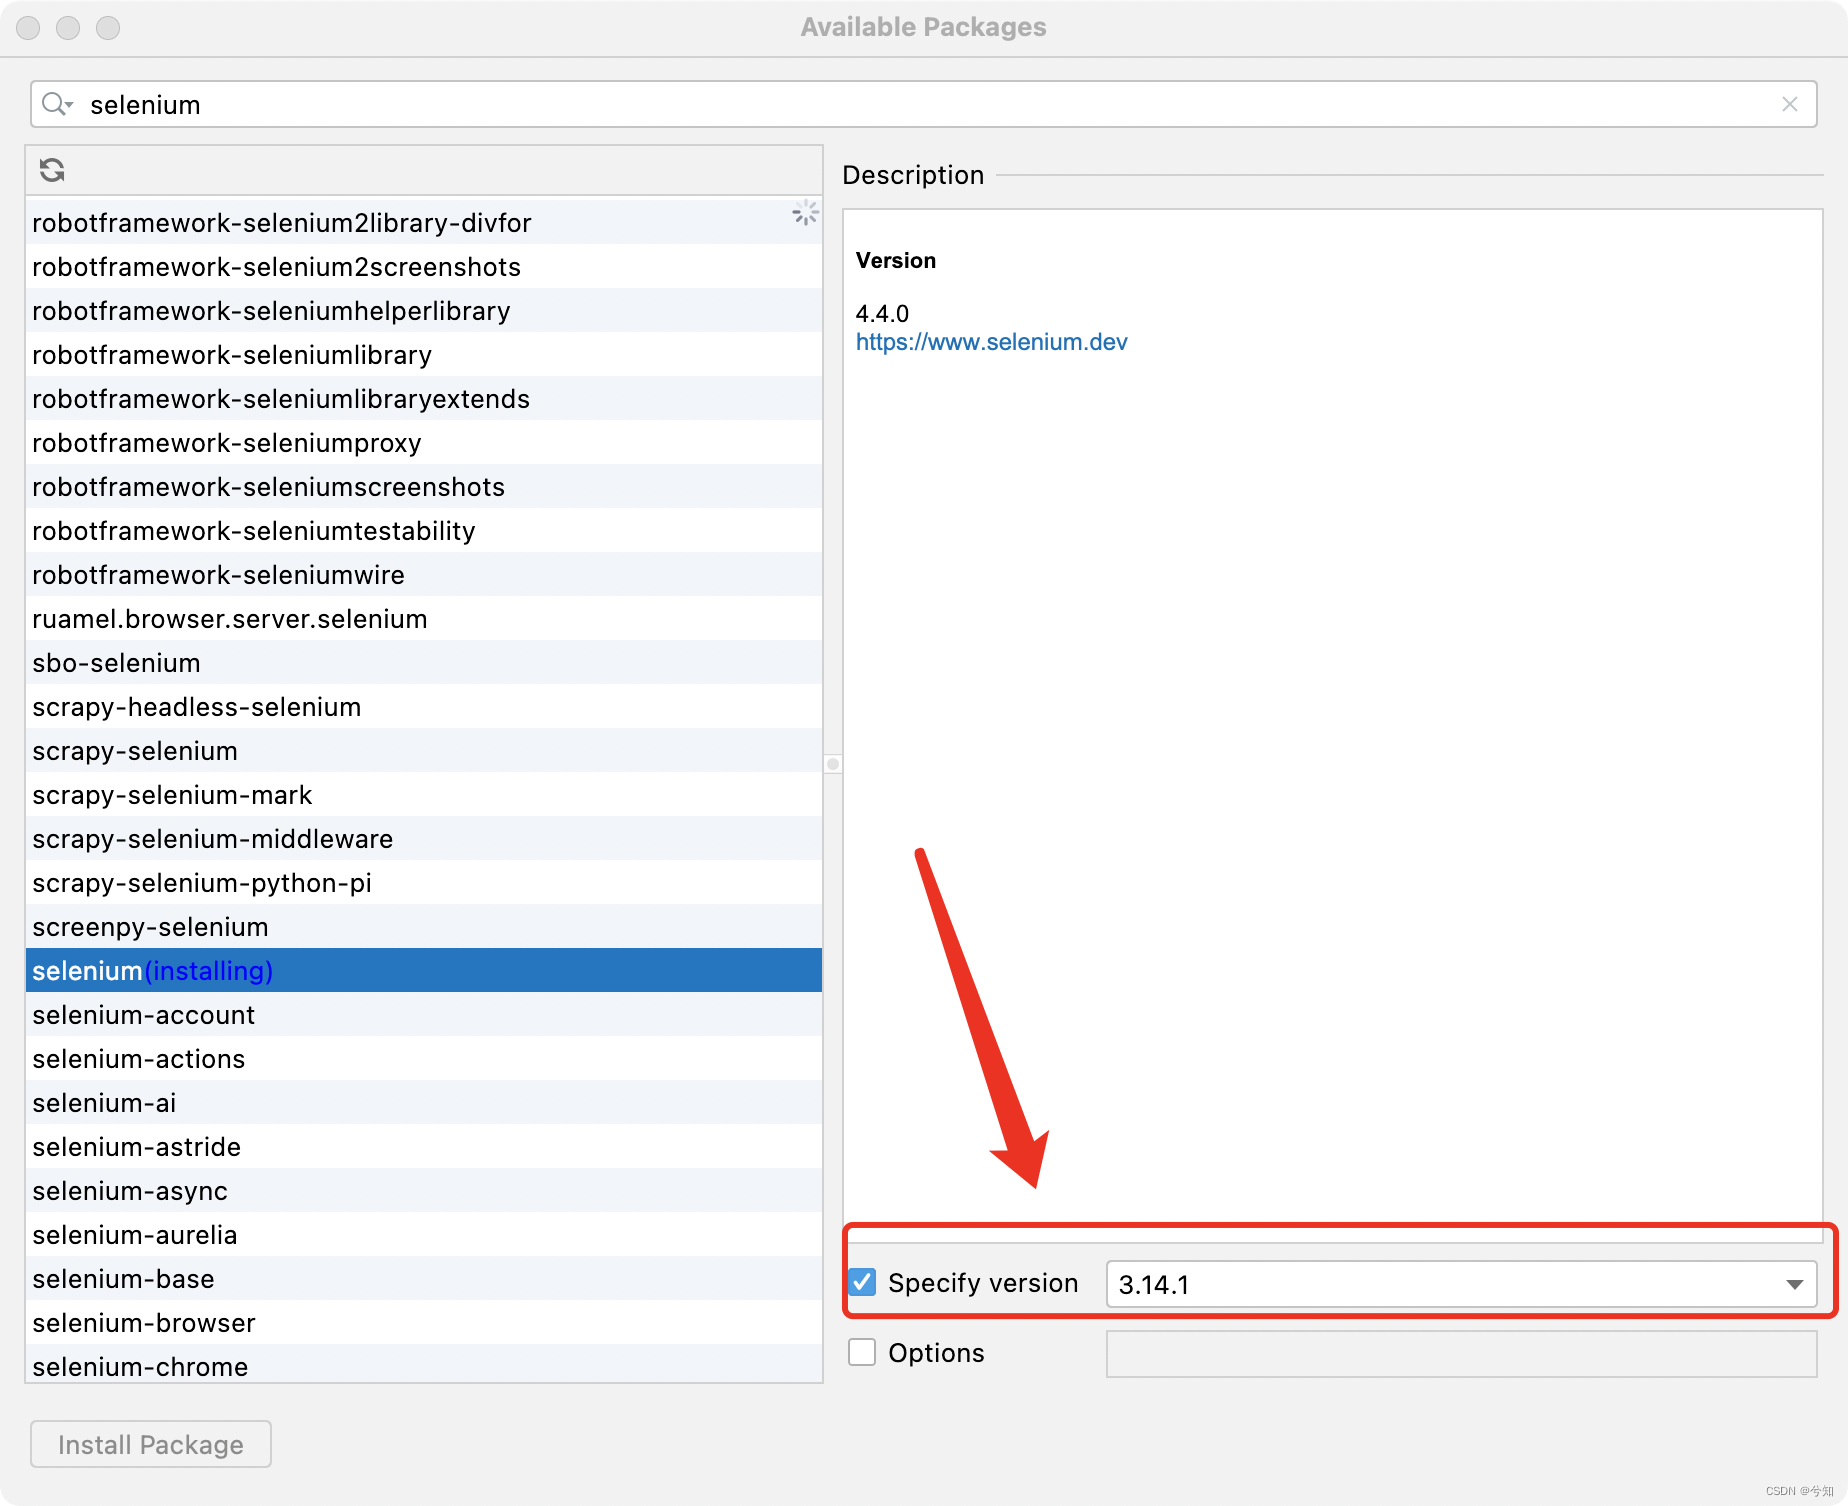Image resolution: width=1848 pixels, height=1506 pixels.
Task: Select selenium-async package
Action: click(424, 1190)
